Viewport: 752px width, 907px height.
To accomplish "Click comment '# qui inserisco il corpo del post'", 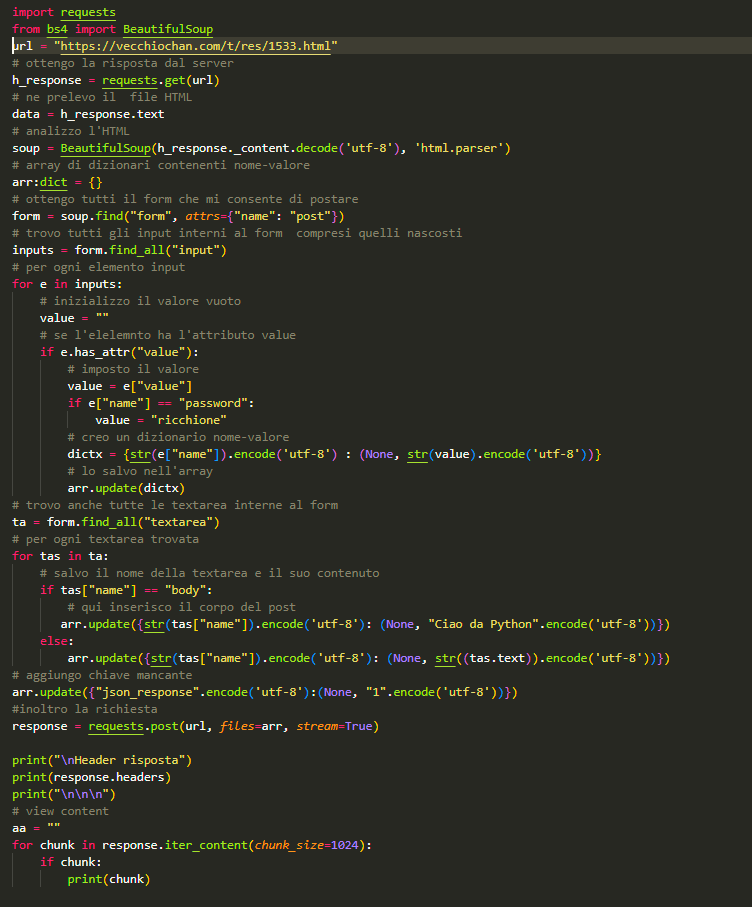I will tap(182, 607).
